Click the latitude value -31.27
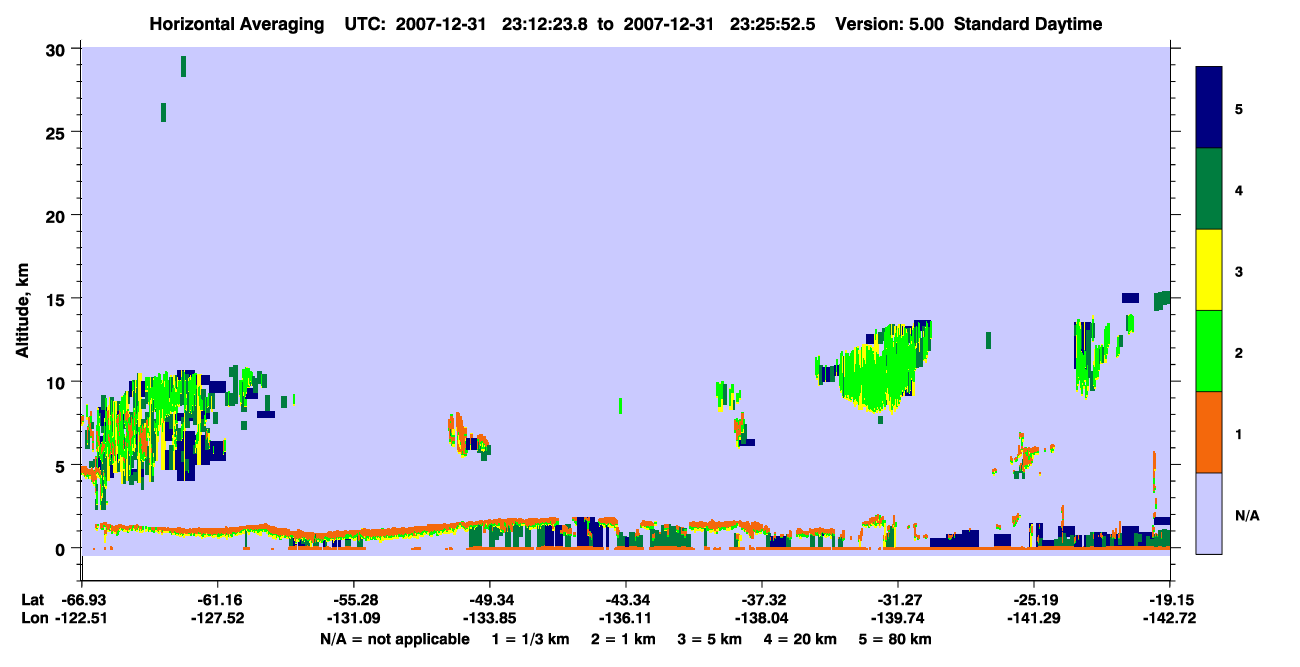Viewport: 1300px width, 667px height. click(898, 599)
